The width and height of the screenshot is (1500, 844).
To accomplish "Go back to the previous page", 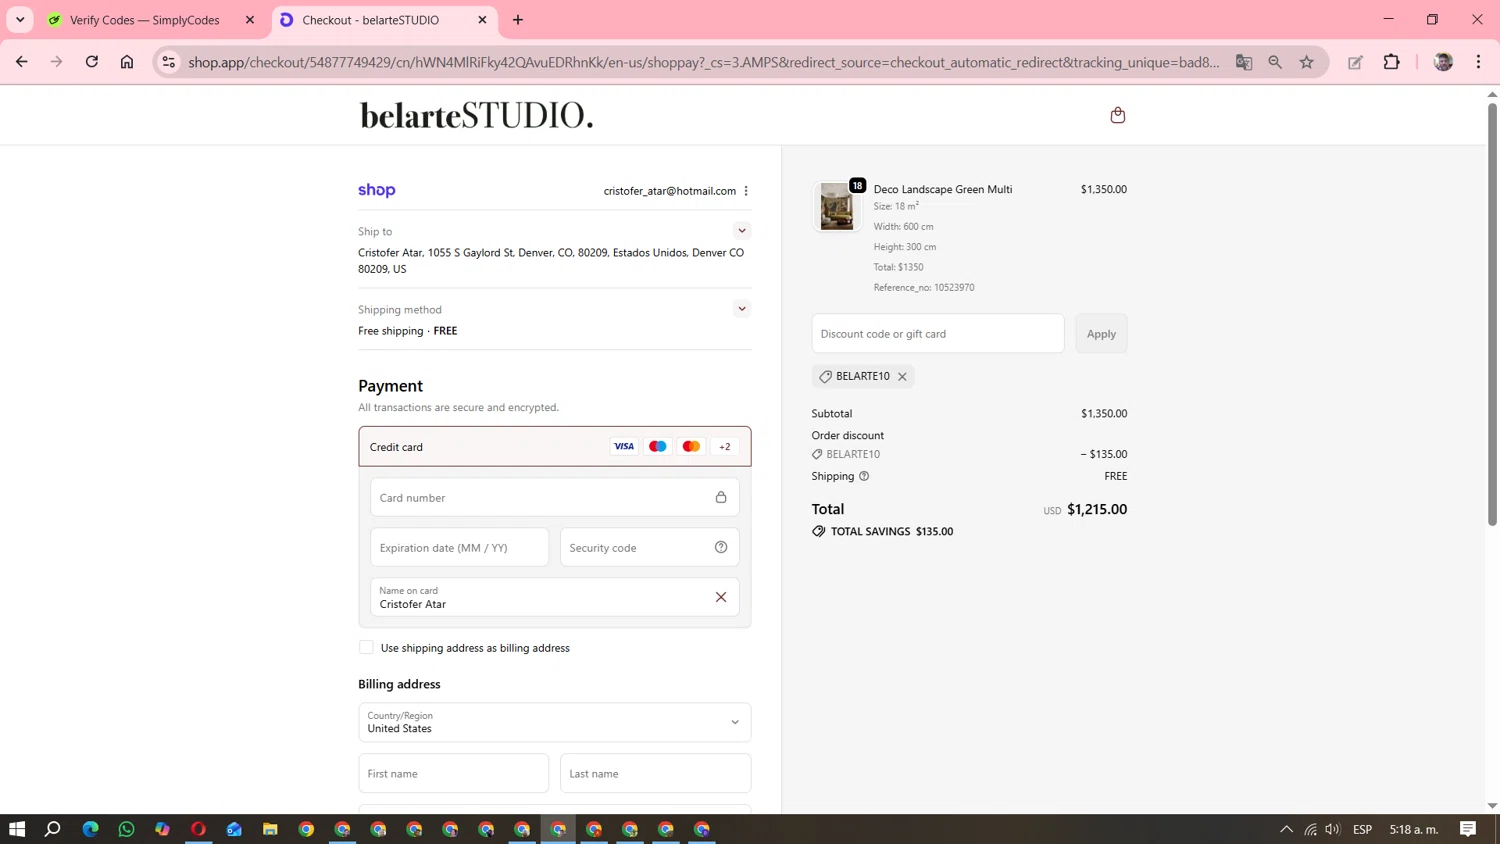I will click(22, 62).
